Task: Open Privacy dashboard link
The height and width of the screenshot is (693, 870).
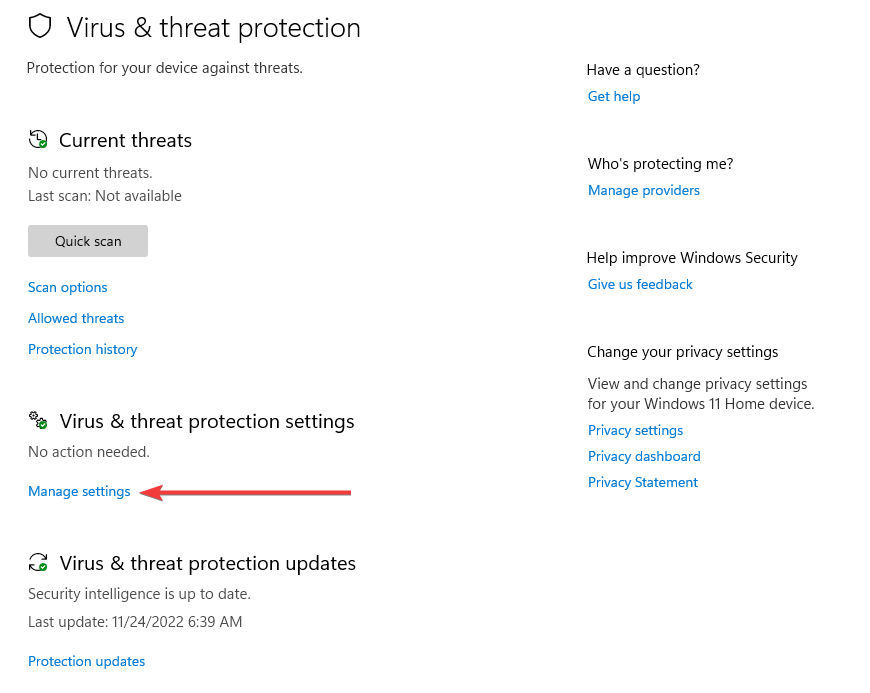Action: pyautogui.click(x=644, y=456)
